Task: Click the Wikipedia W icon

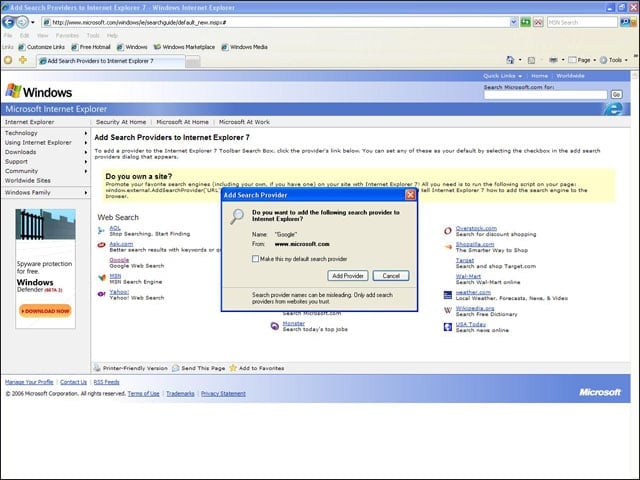Action: click(448, 310)
